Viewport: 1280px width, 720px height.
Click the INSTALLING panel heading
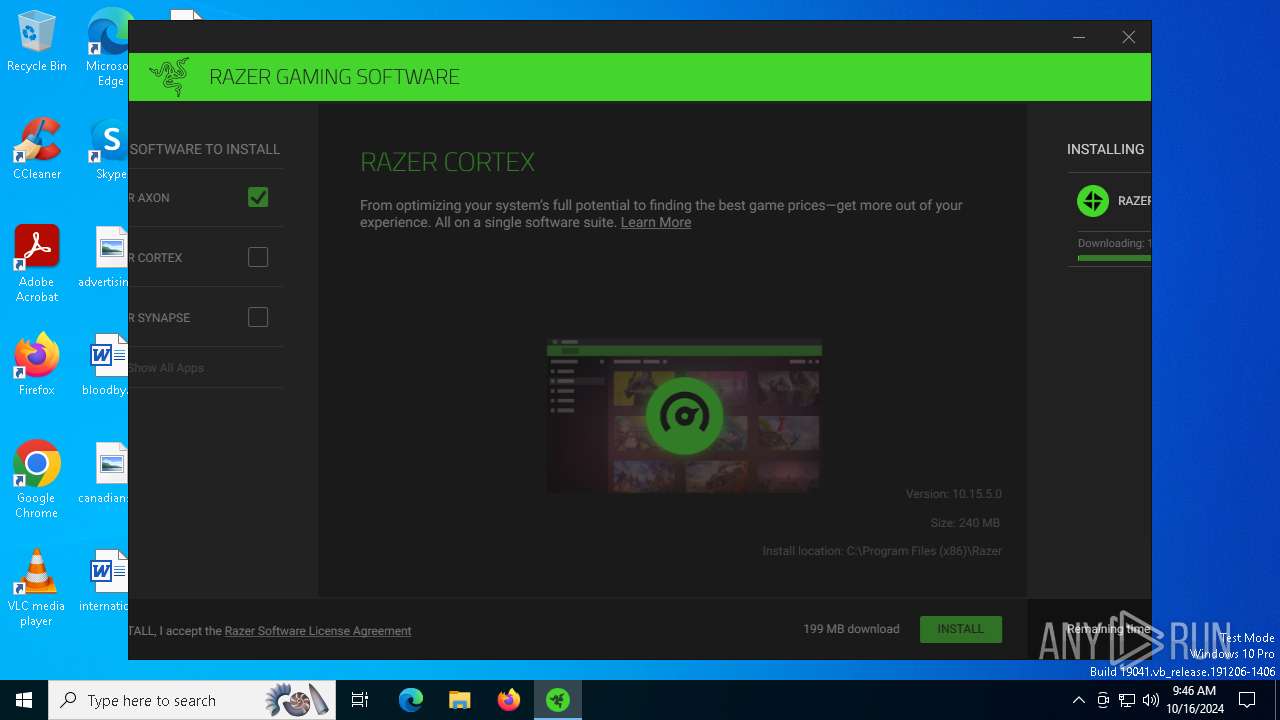coord(1105,149)
